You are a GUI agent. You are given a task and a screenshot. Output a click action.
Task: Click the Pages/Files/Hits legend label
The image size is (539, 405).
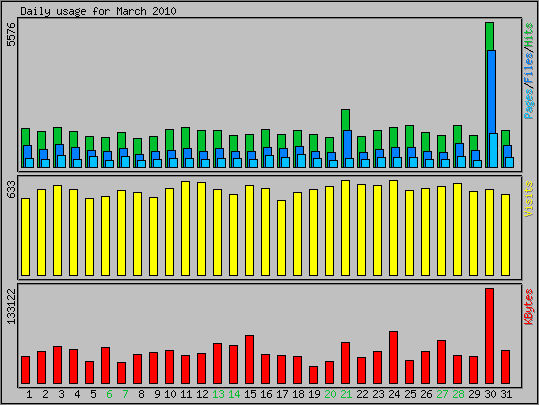click(x=529, y=71)
